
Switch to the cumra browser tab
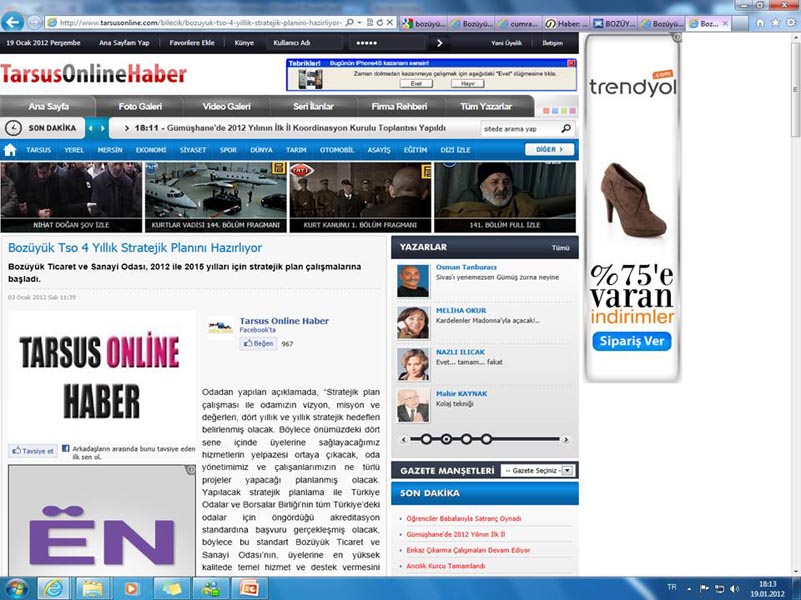520,23
